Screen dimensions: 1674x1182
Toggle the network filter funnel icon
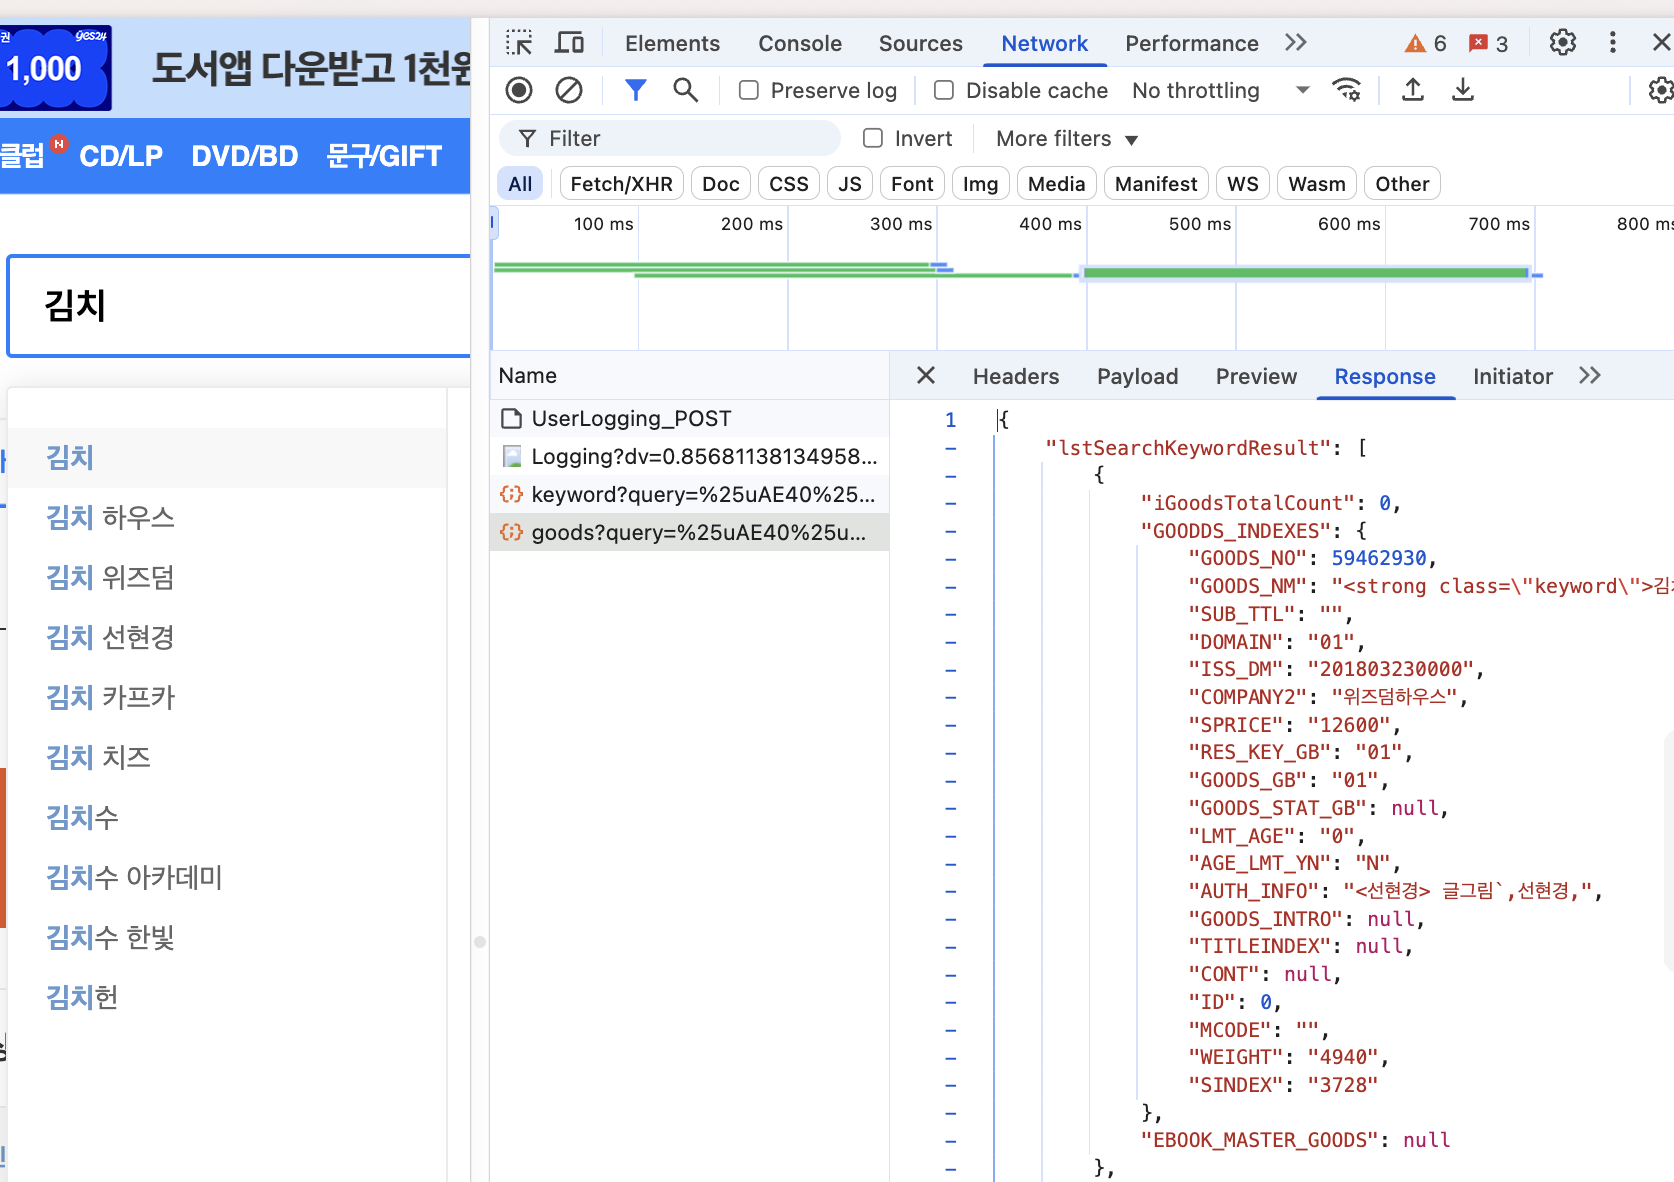[x=635, y=90]
